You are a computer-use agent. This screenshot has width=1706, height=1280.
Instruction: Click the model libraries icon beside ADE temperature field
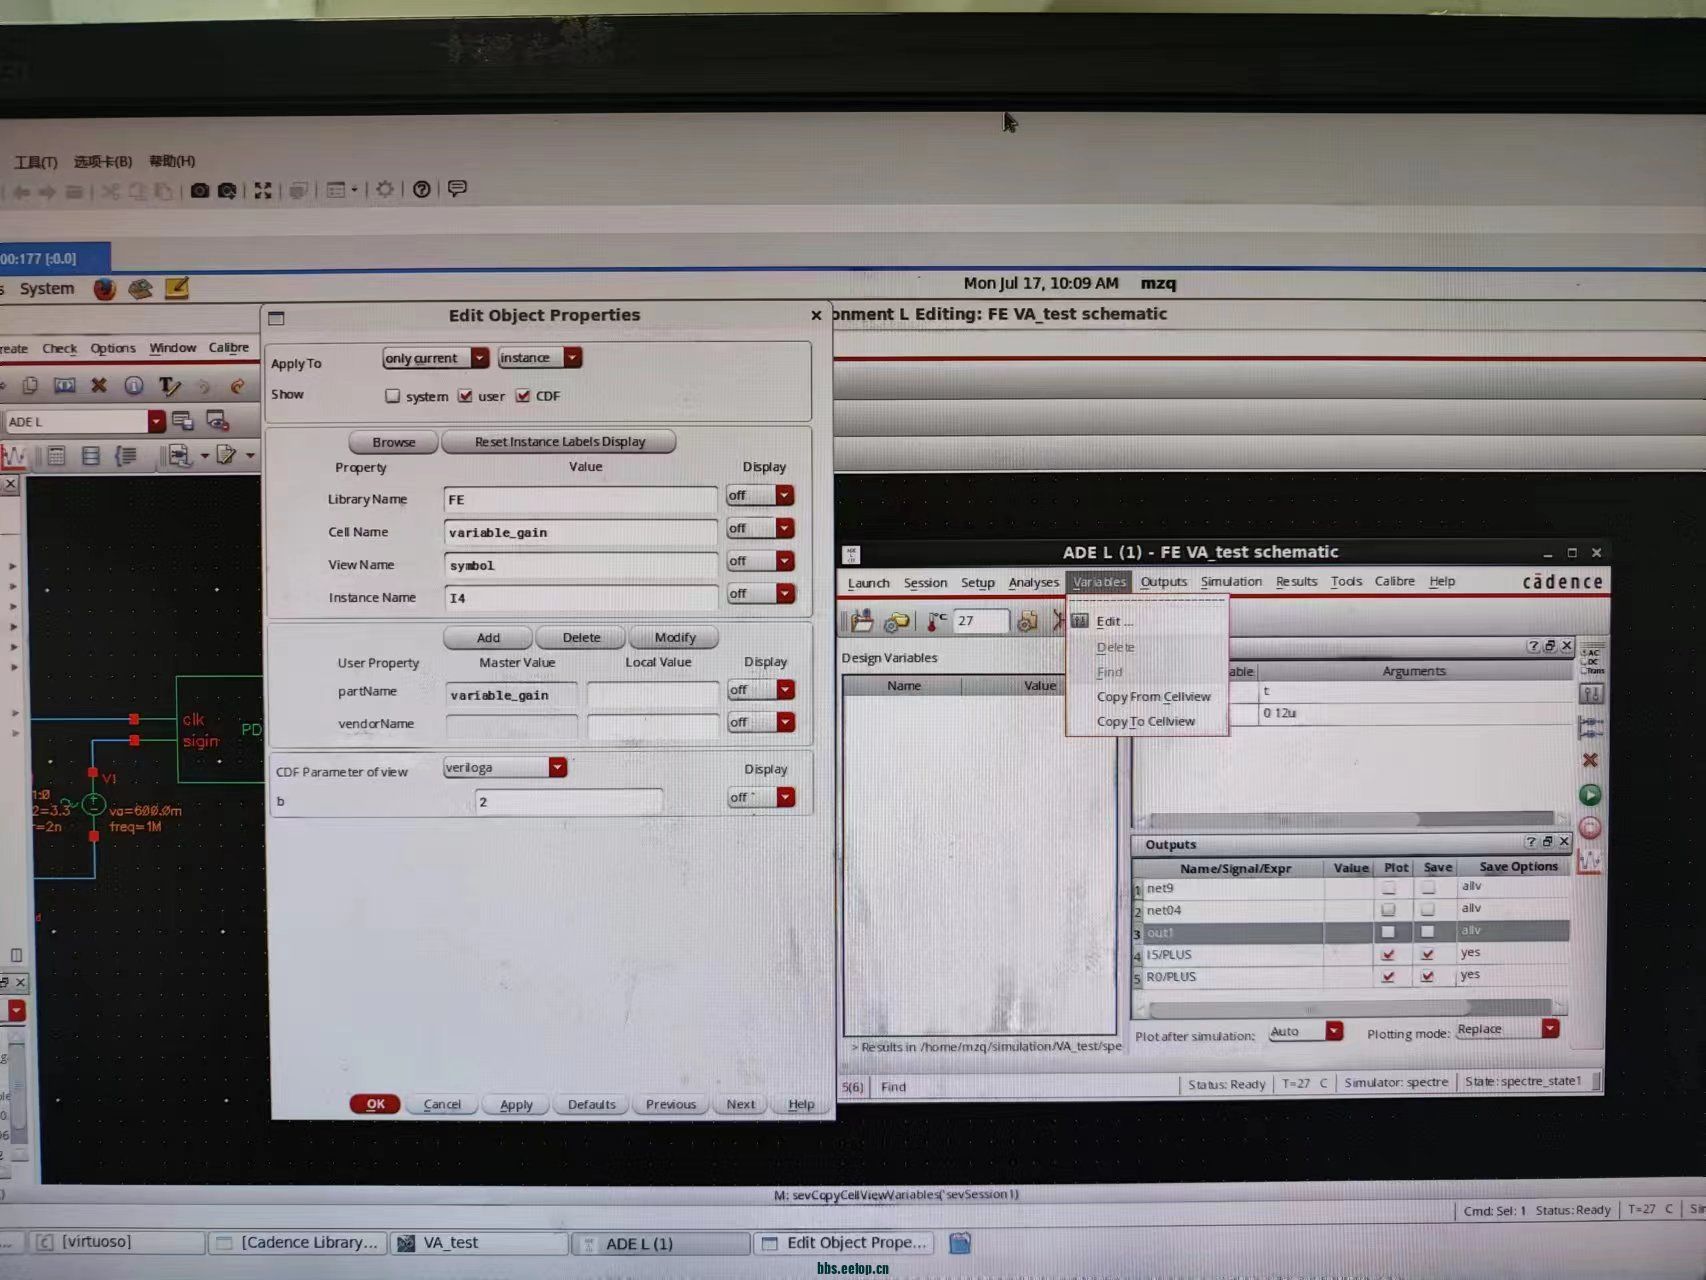click(x=1027, y=621)
